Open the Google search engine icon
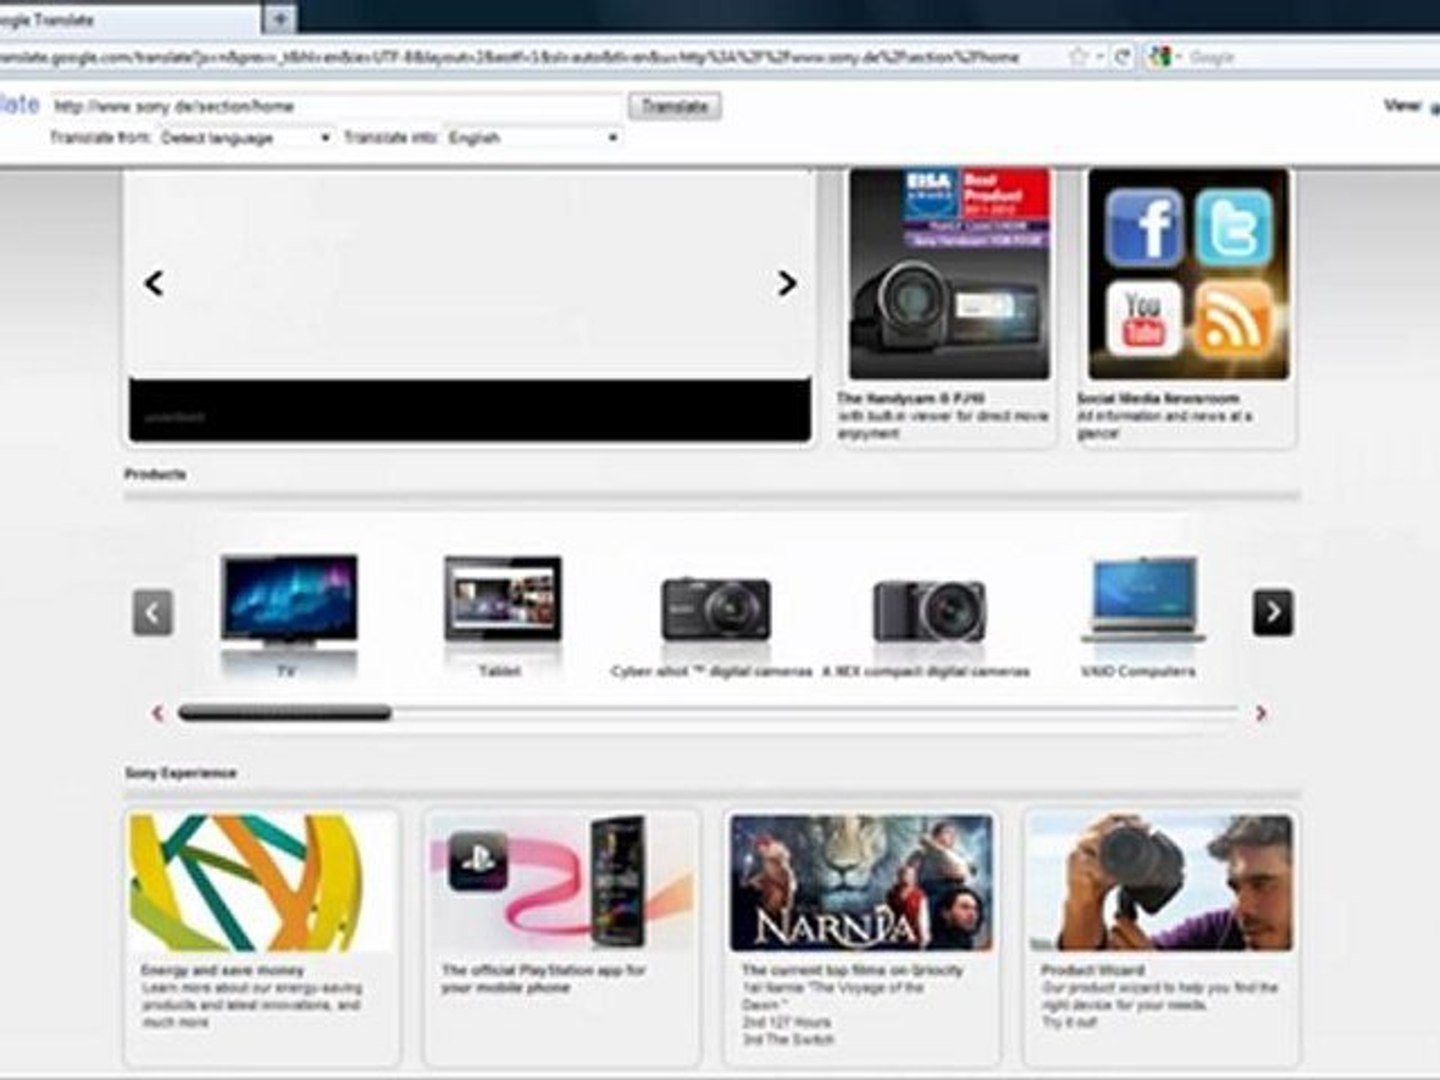Image resolution: width=1440 pixels, height=1080 pixels. click(1160, 57)
